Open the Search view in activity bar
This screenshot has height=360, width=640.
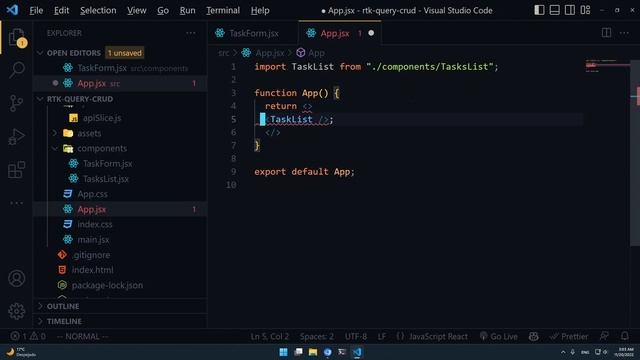[x=17, y=70]
